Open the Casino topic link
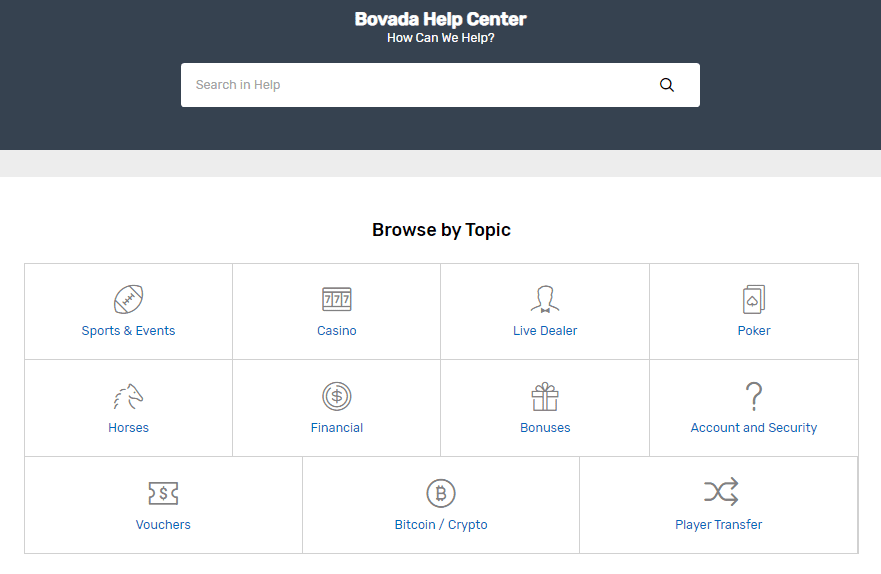Viewport: 881px width, 574px height. [337, 331]
